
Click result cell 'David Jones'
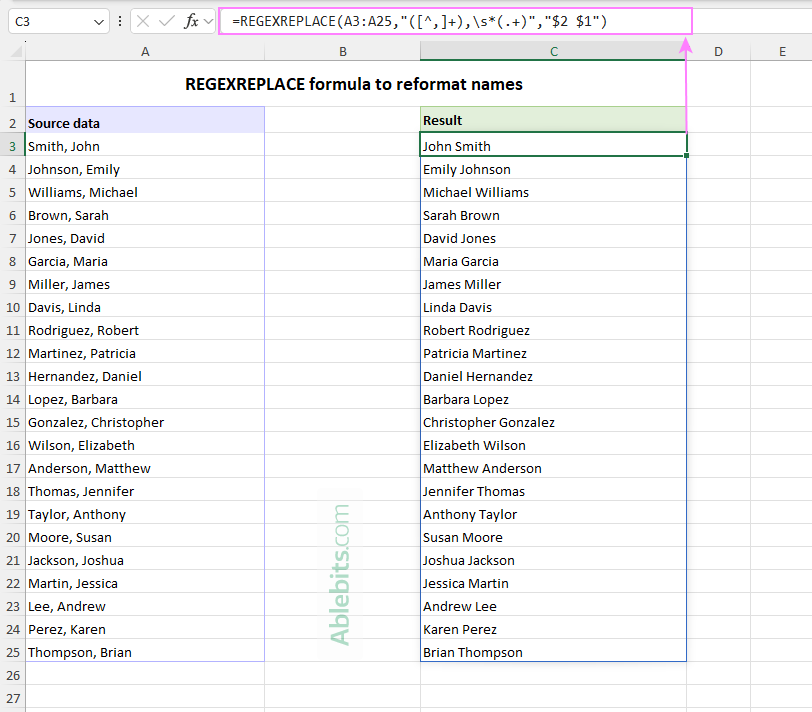[553, 237]
